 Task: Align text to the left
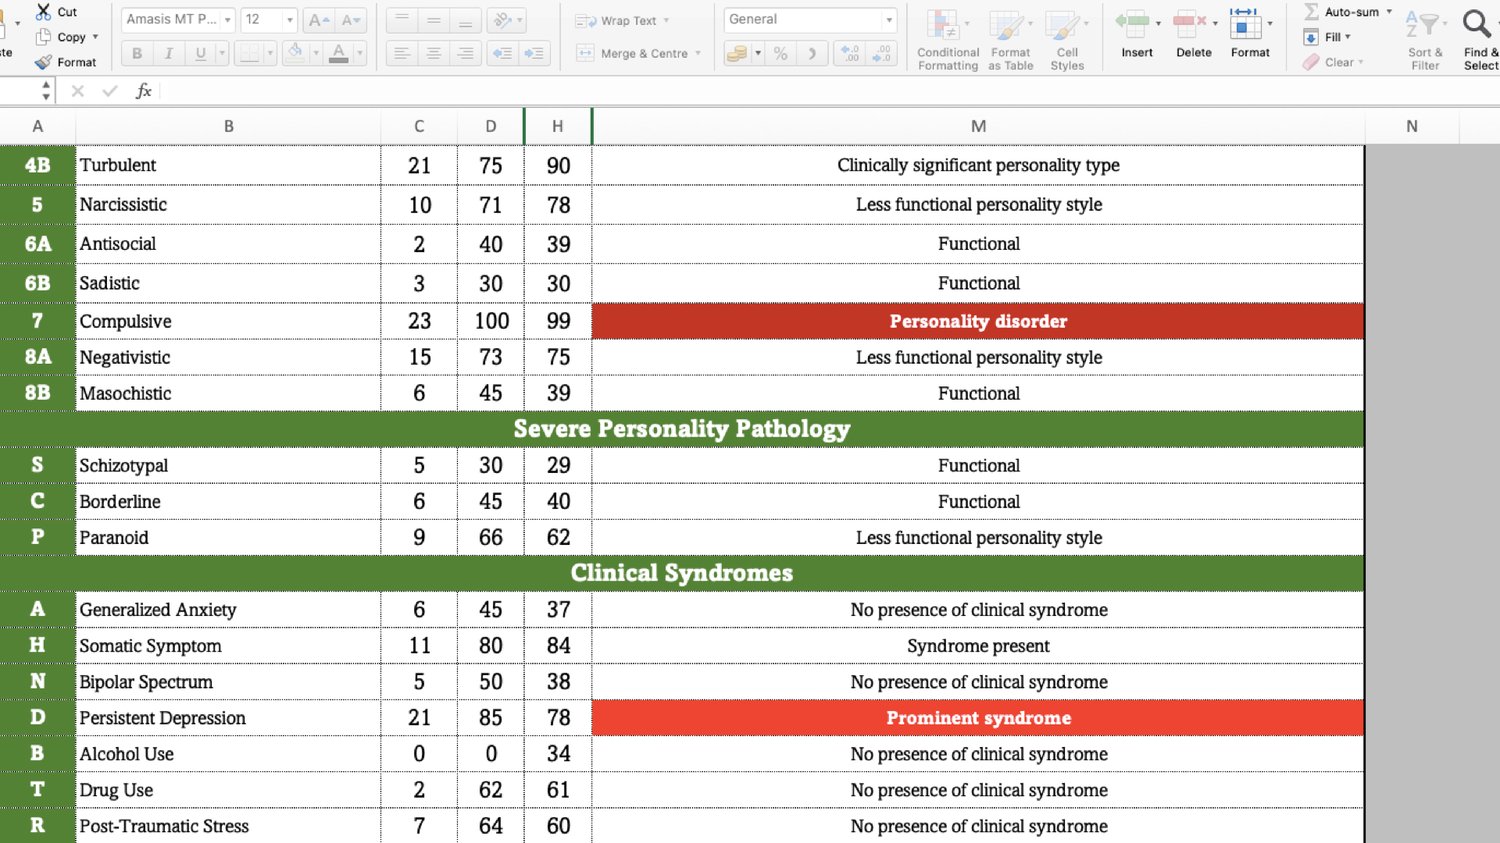point(402,53)
